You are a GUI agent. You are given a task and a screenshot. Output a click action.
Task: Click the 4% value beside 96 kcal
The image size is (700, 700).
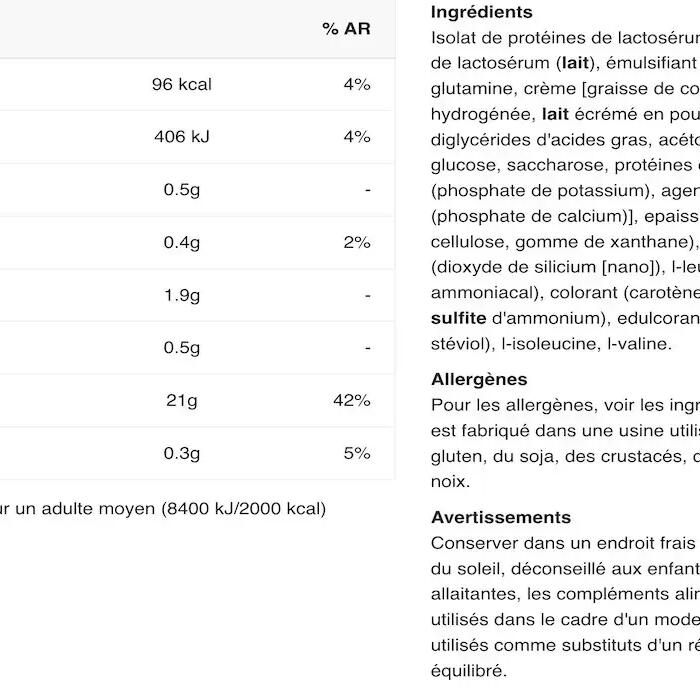point(356,84)
